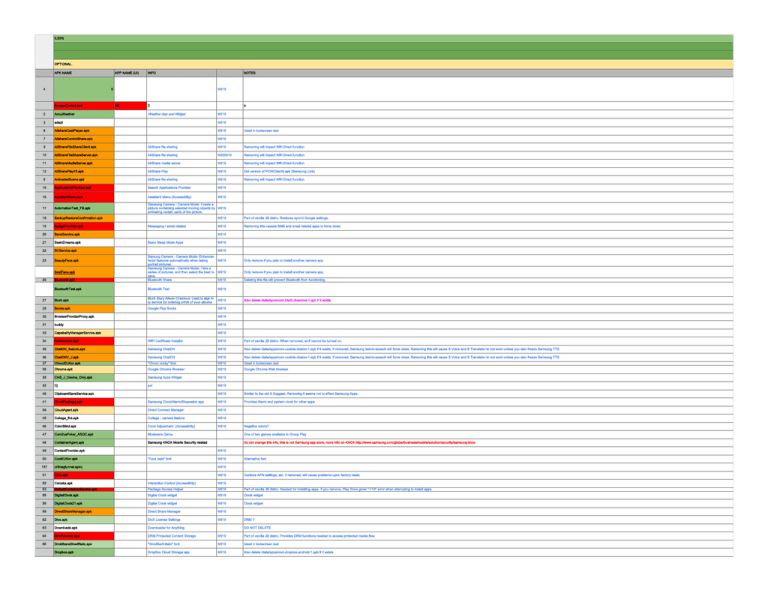Click the 'Assistant Menu (Accessibility)' info cell
The width and height of the screenshot is (768, 593).
click(x=181, y=197)
